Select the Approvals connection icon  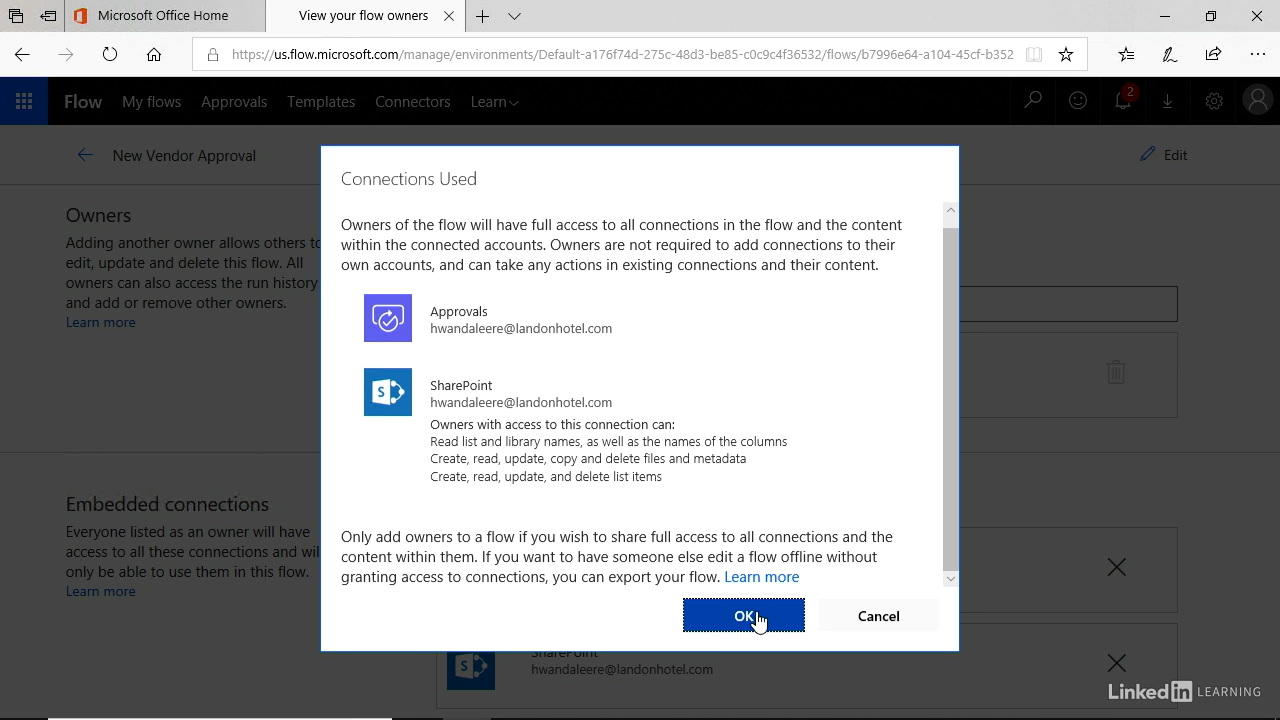(388, 318)
